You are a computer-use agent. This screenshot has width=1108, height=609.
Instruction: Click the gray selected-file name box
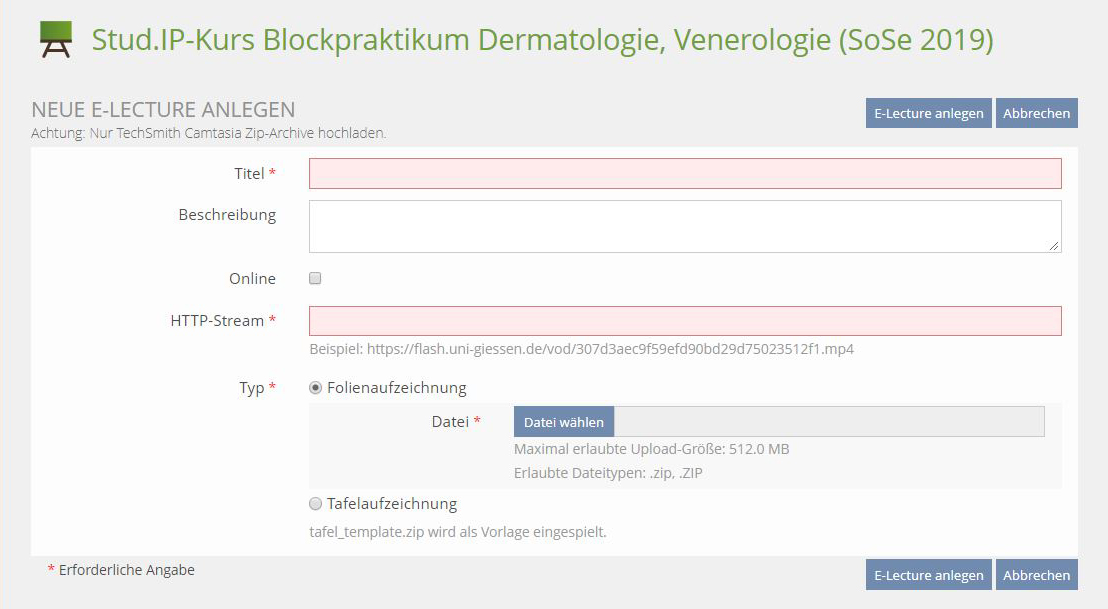829,422
